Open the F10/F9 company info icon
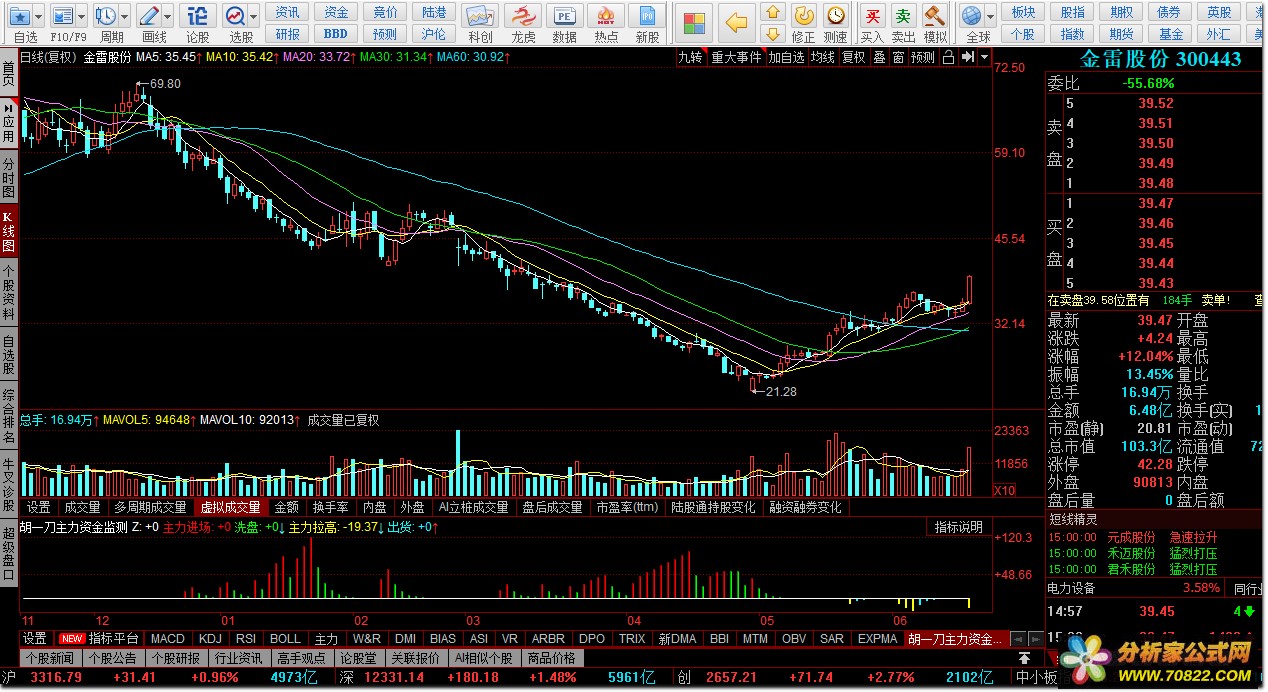1268x692 pixels. [63, 16]
